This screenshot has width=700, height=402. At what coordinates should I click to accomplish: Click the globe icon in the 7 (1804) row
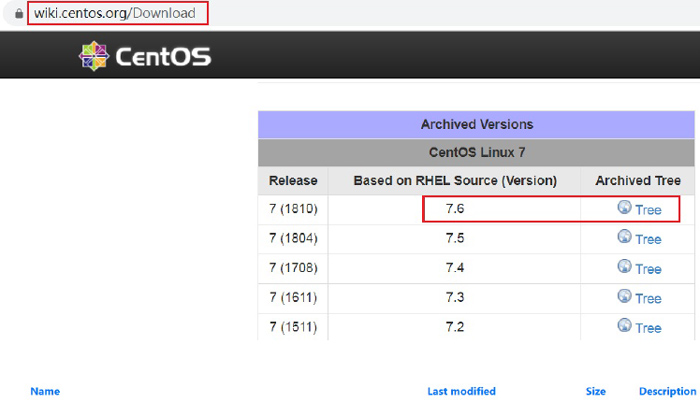[x=625, y=236]
